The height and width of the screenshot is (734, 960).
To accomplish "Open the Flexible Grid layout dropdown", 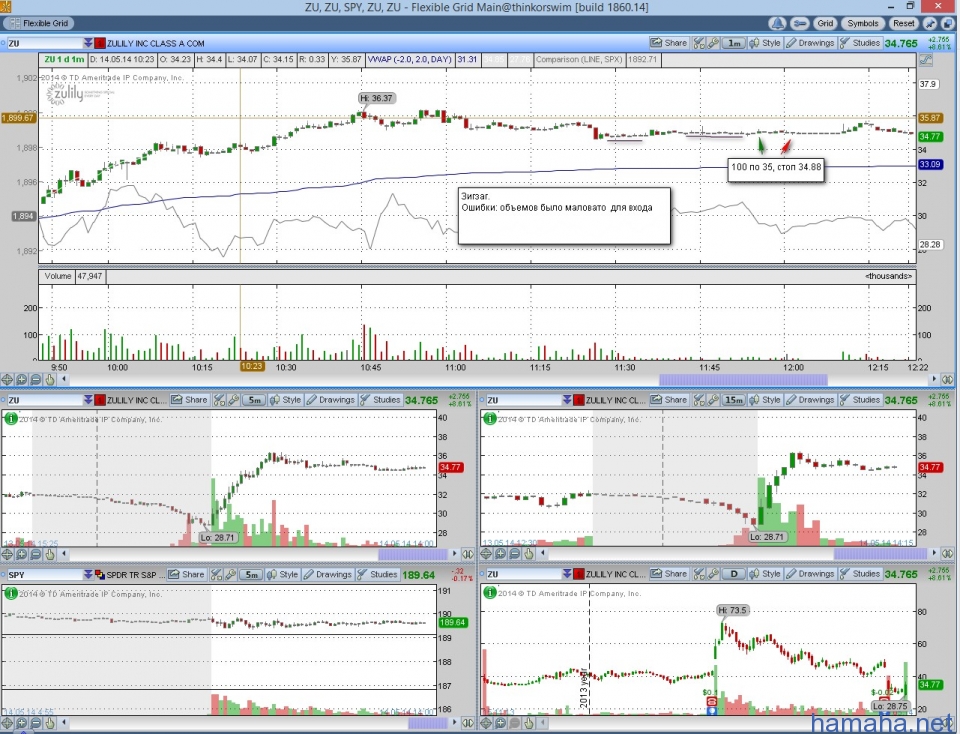I will click(39, 23).
